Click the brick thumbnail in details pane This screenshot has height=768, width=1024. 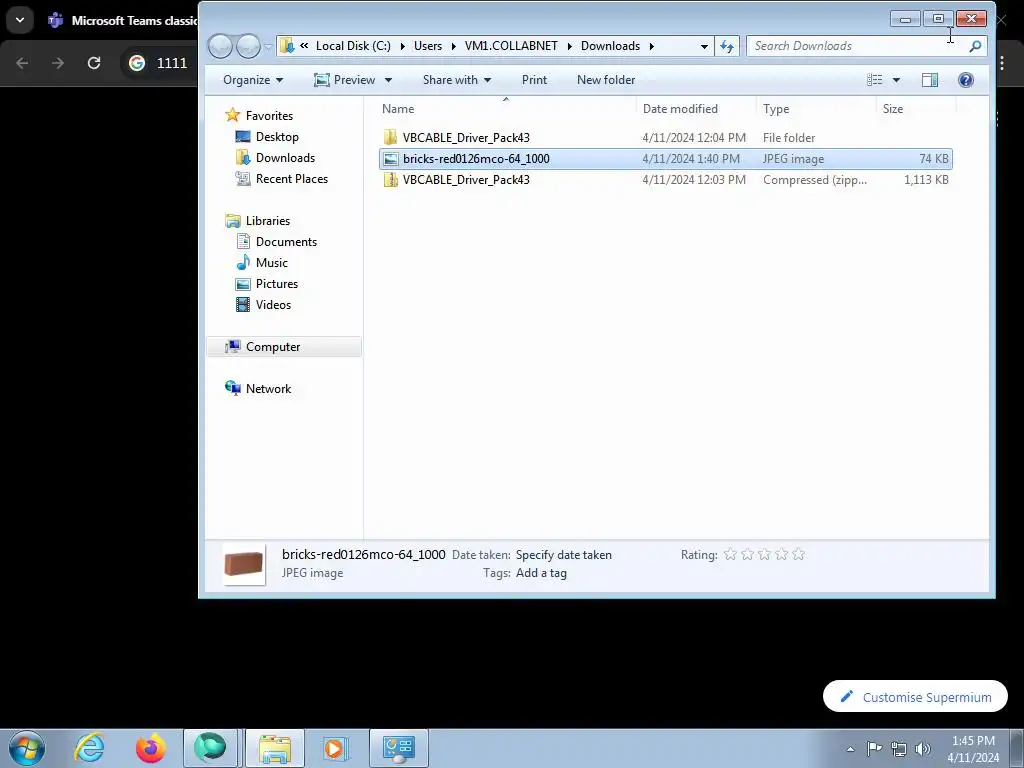point(244,564)
